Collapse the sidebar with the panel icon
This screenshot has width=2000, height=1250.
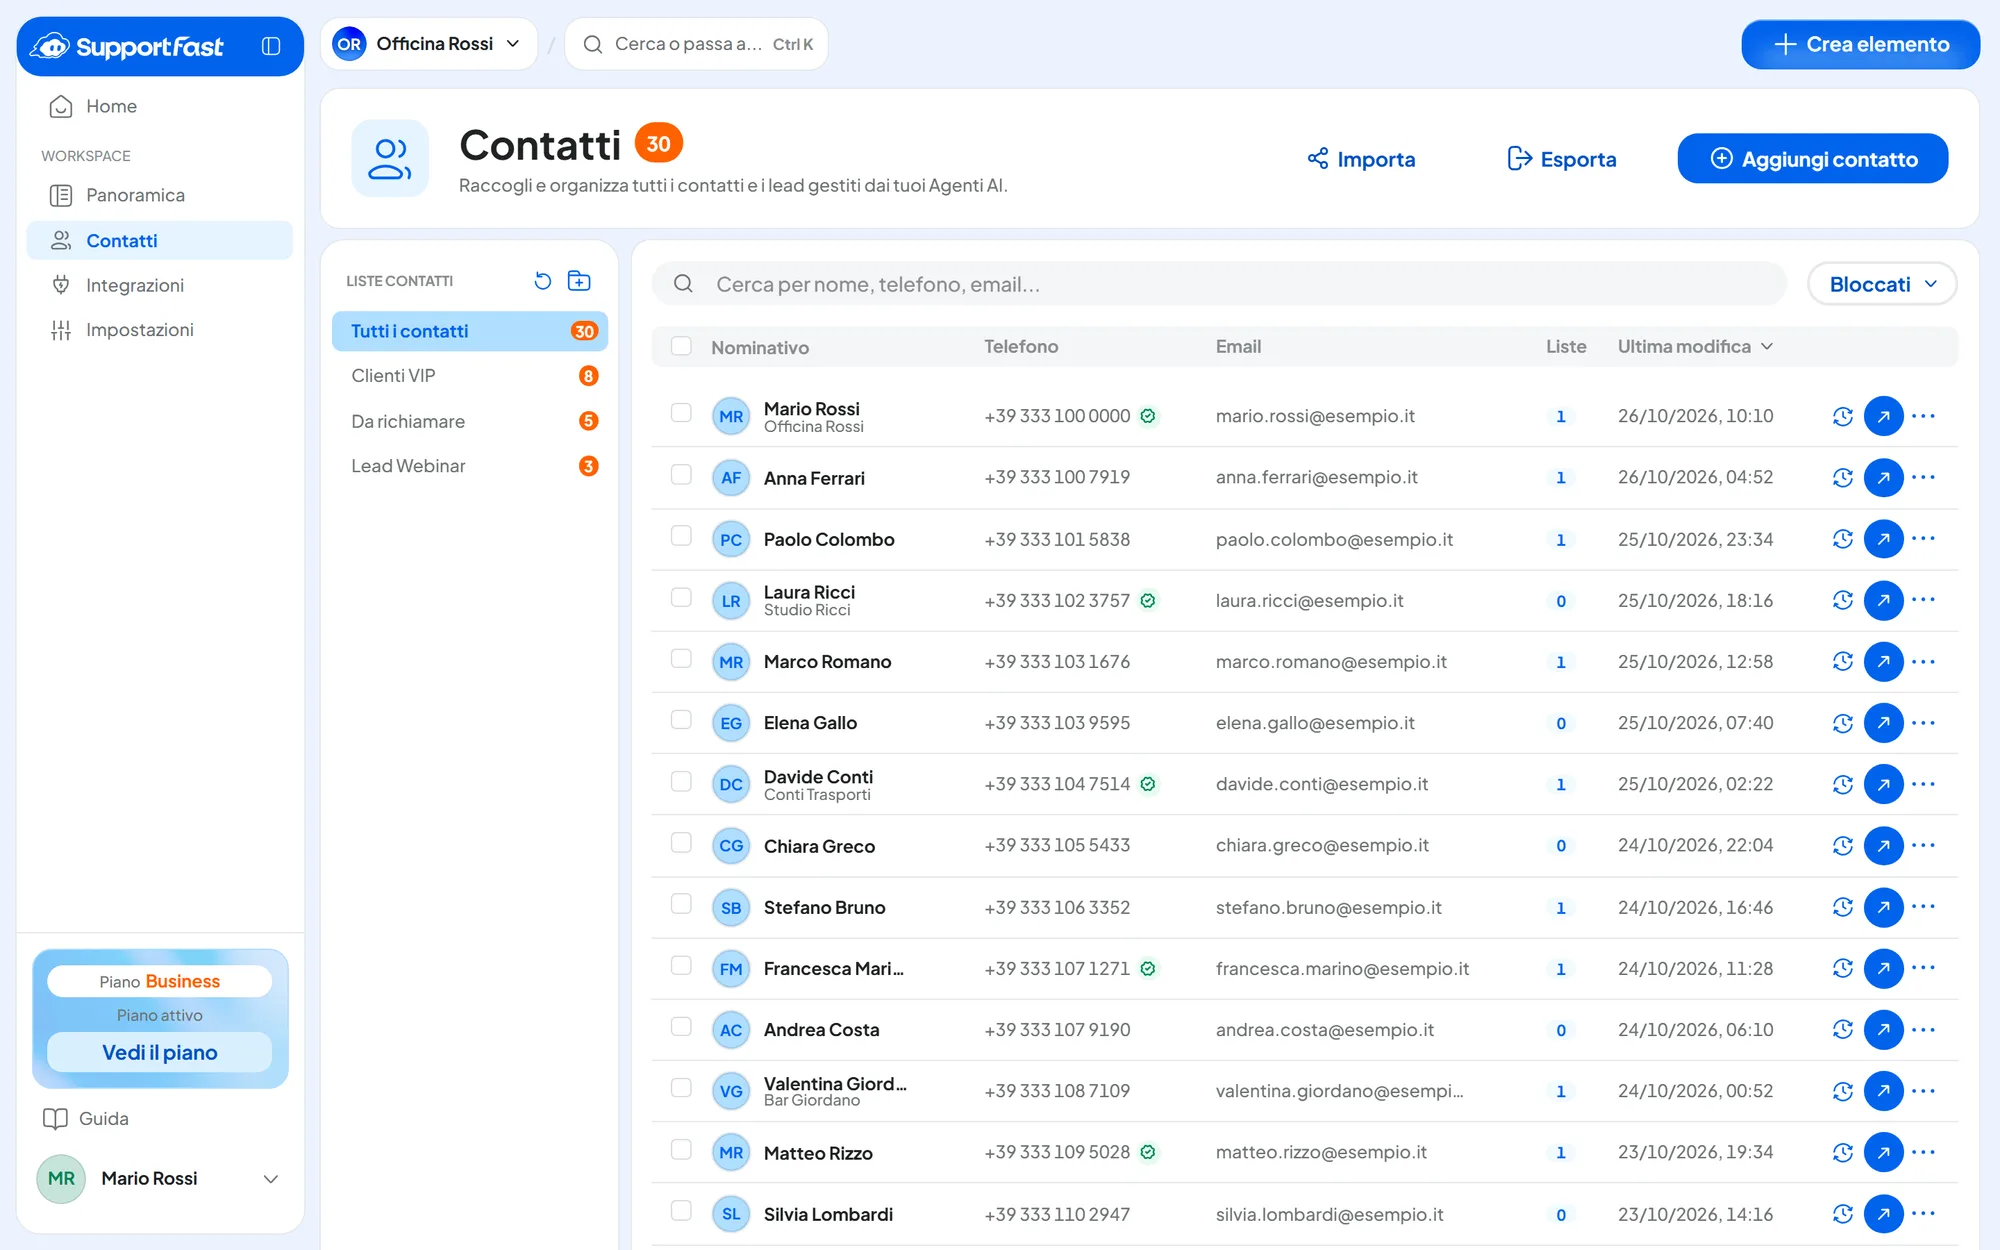click(271, 46)
